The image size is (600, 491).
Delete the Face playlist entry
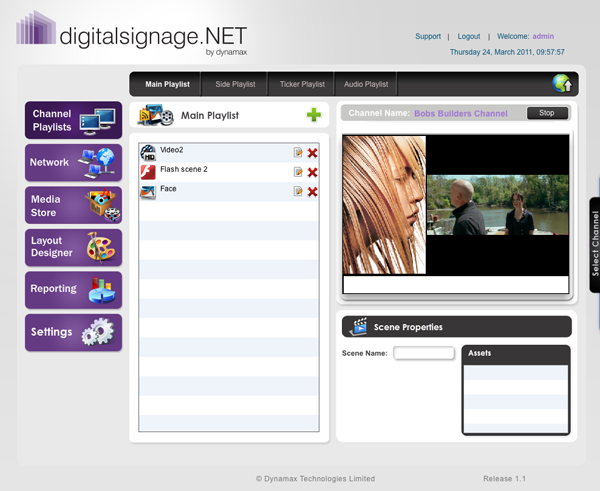coord(312,191)
